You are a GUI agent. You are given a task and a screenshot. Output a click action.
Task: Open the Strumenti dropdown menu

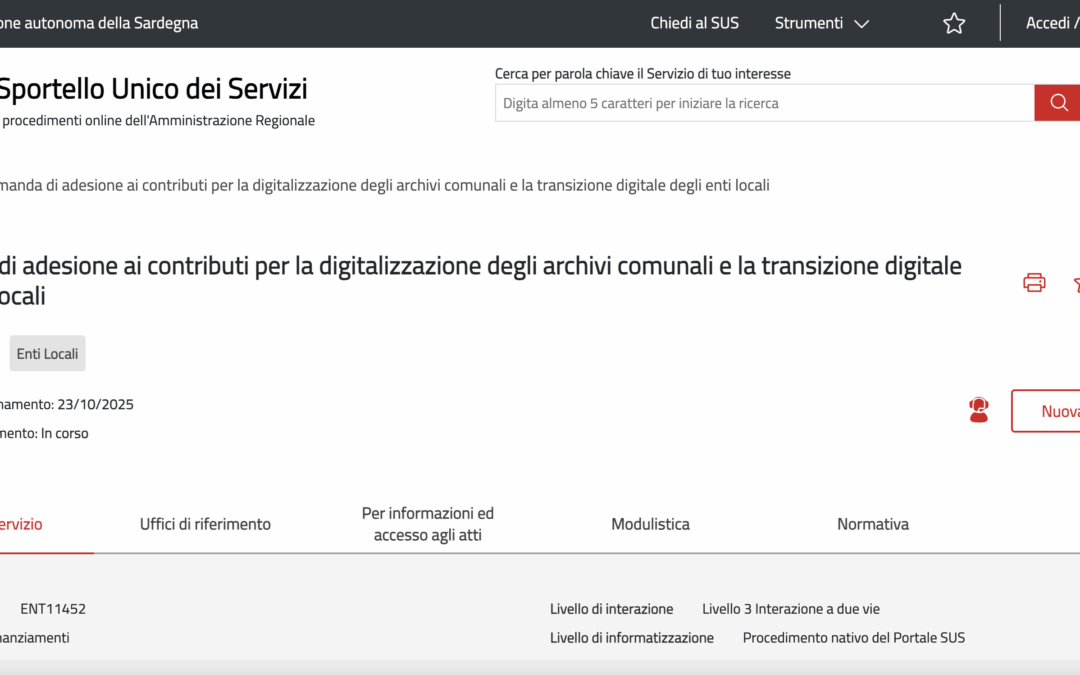pyautogui.click(x=821, y=22)
